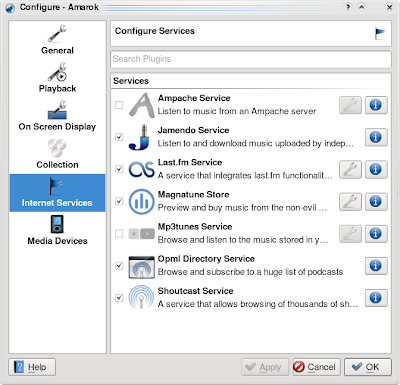Select the 'Jamendo Service' title text
400x385 pixels.
coord(193,130)
